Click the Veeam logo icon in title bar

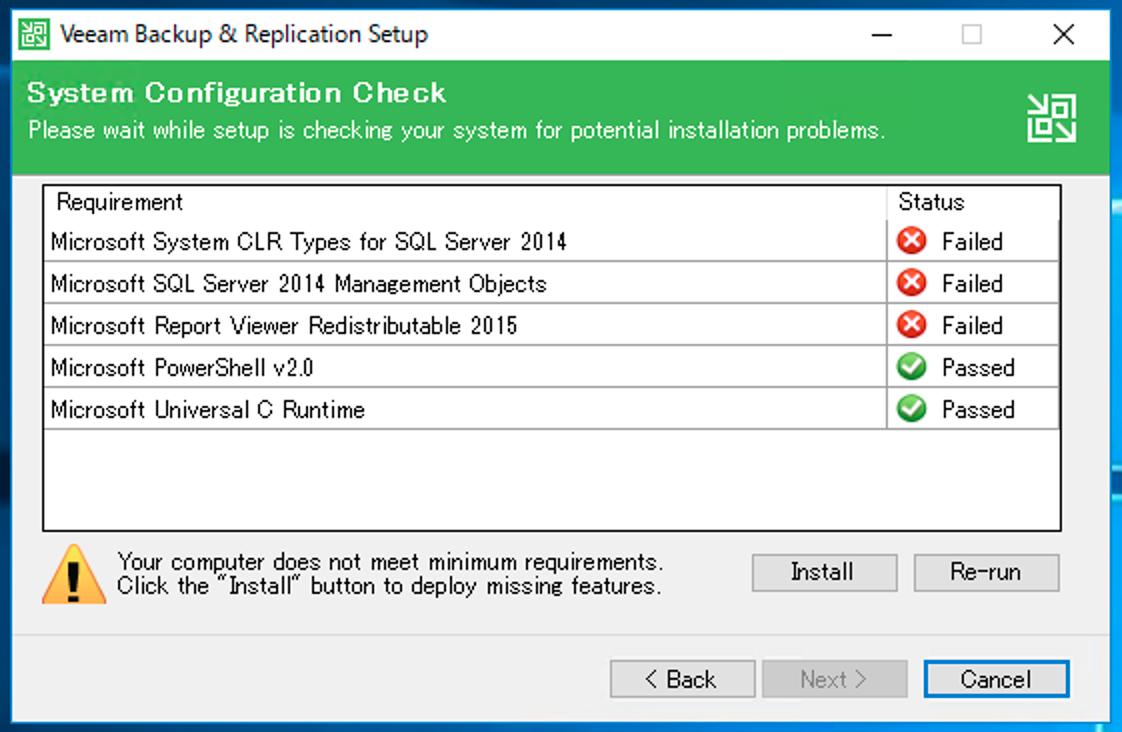pos(34,34)
